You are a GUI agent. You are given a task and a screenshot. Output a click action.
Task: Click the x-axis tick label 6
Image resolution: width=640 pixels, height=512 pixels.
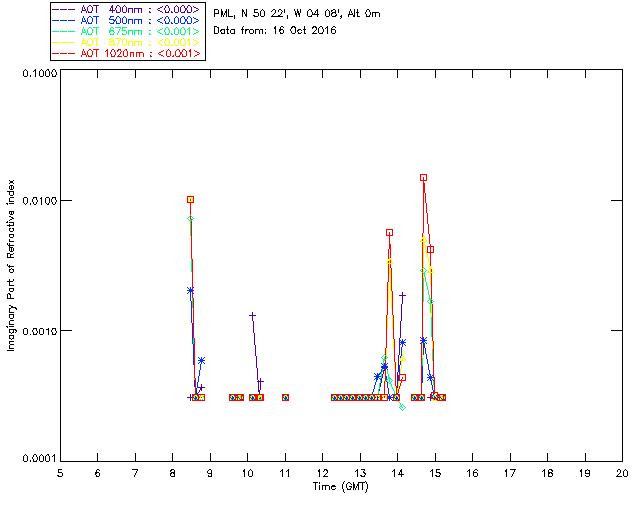98,473
